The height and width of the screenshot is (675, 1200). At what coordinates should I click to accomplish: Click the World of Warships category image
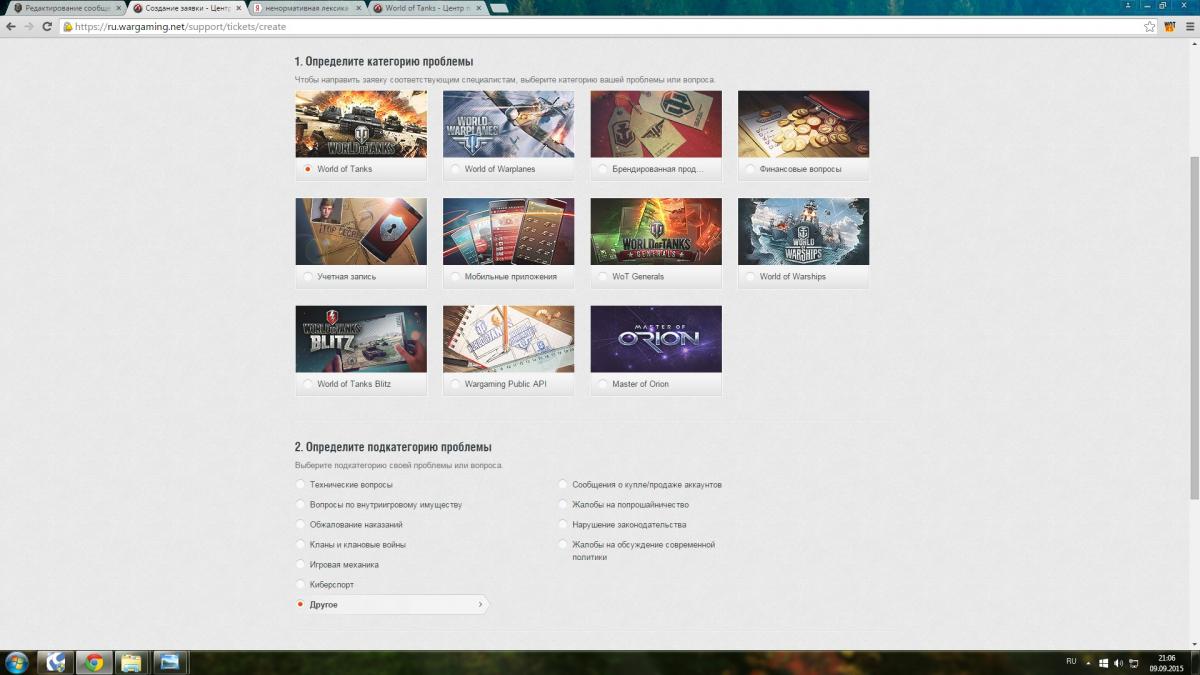803,231
